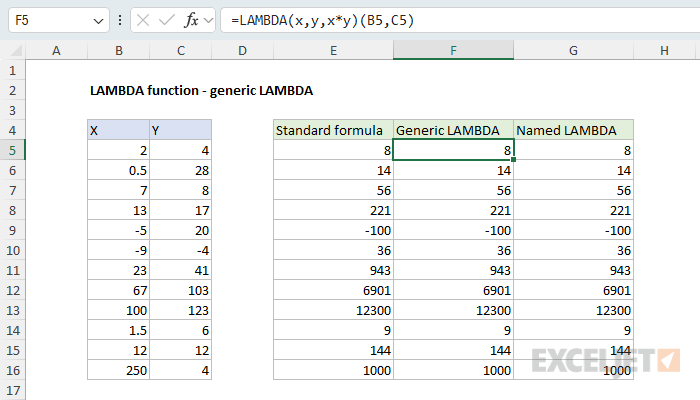The image size is (700, 400).
Task: Click the 'Standard formula' header cell
Action: (x=333, y=130)
